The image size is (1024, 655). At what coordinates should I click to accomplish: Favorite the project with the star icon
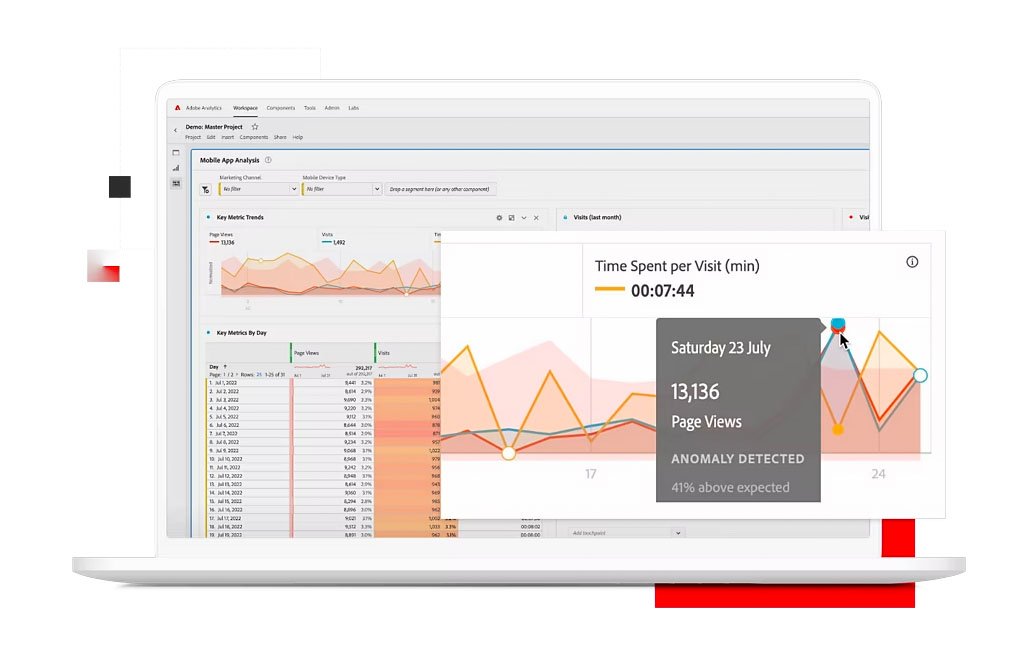tap(255, 127)
